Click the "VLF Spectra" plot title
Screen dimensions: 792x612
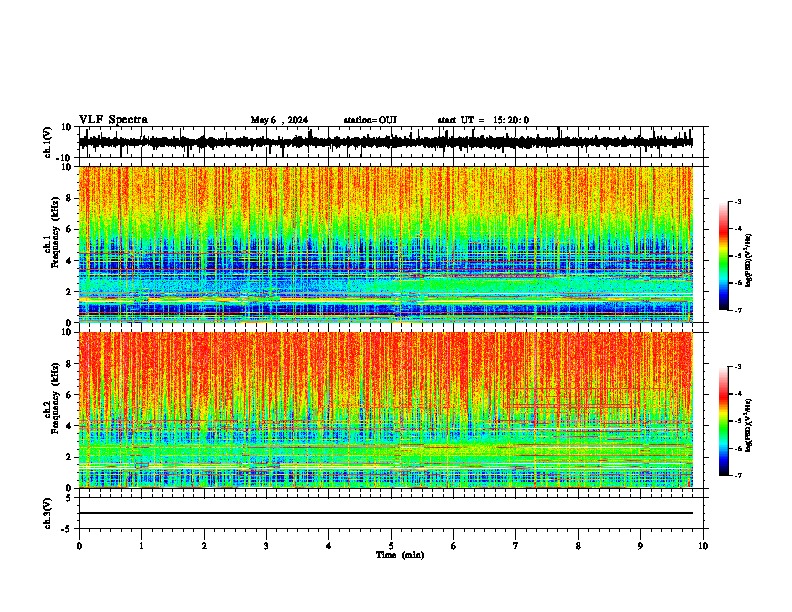pyautogui.click(x=113, y=120)
